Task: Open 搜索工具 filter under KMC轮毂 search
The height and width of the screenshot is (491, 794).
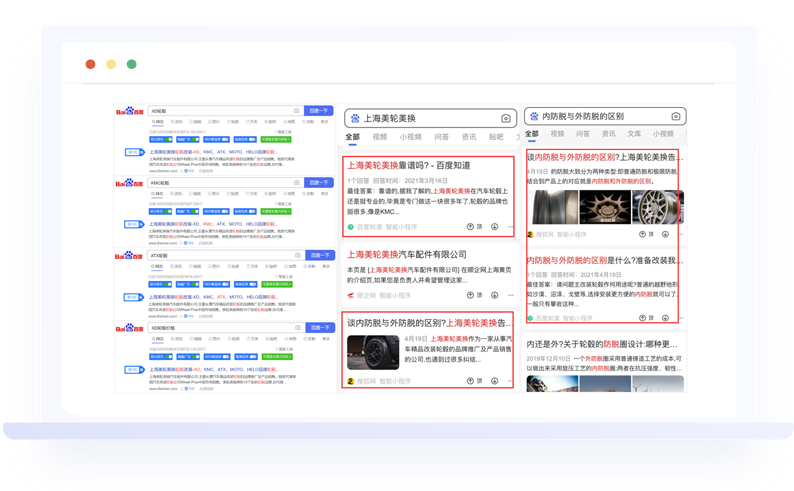Action: pos(284,204)
